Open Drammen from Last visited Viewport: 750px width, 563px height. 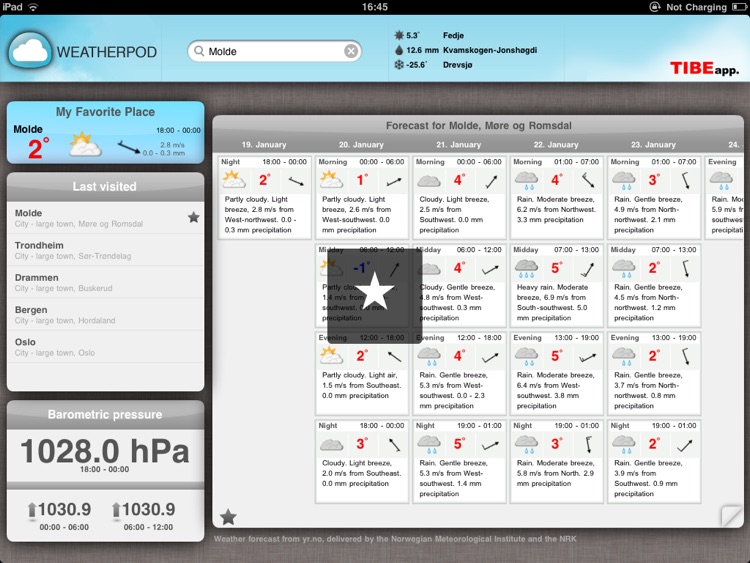coord(106,282)
